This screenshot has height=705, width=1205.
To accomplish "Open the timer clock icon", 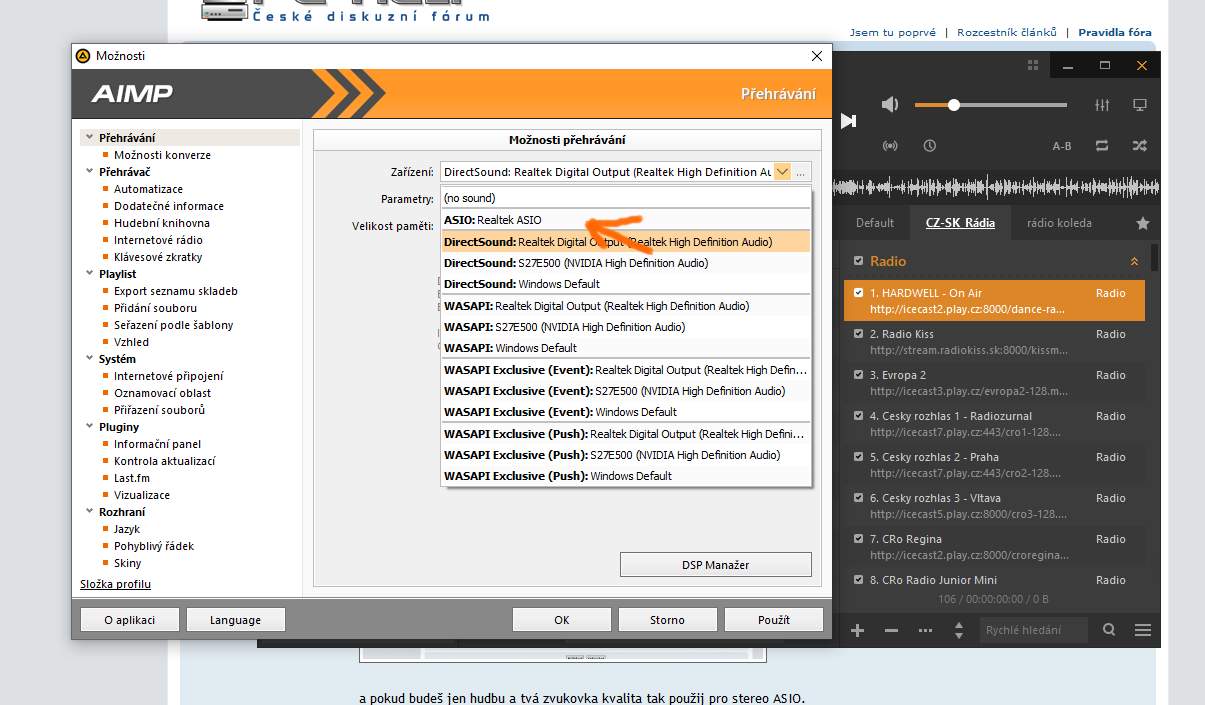I will pyautogui.click(x=930, y=146).
